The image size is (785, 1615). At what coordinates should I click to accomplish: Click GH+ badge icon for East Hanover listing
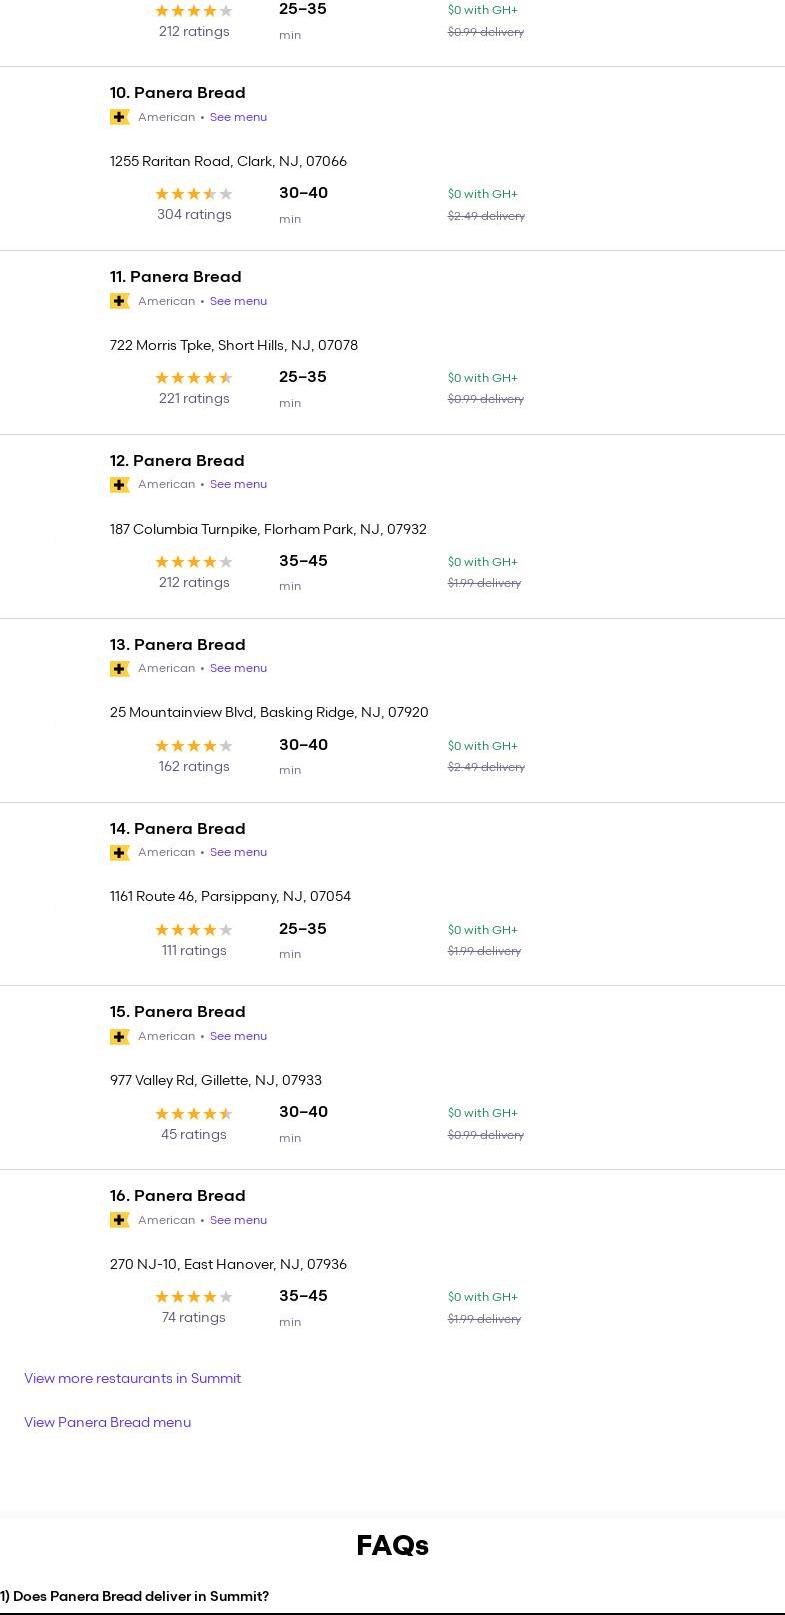tap(120, 1220)
